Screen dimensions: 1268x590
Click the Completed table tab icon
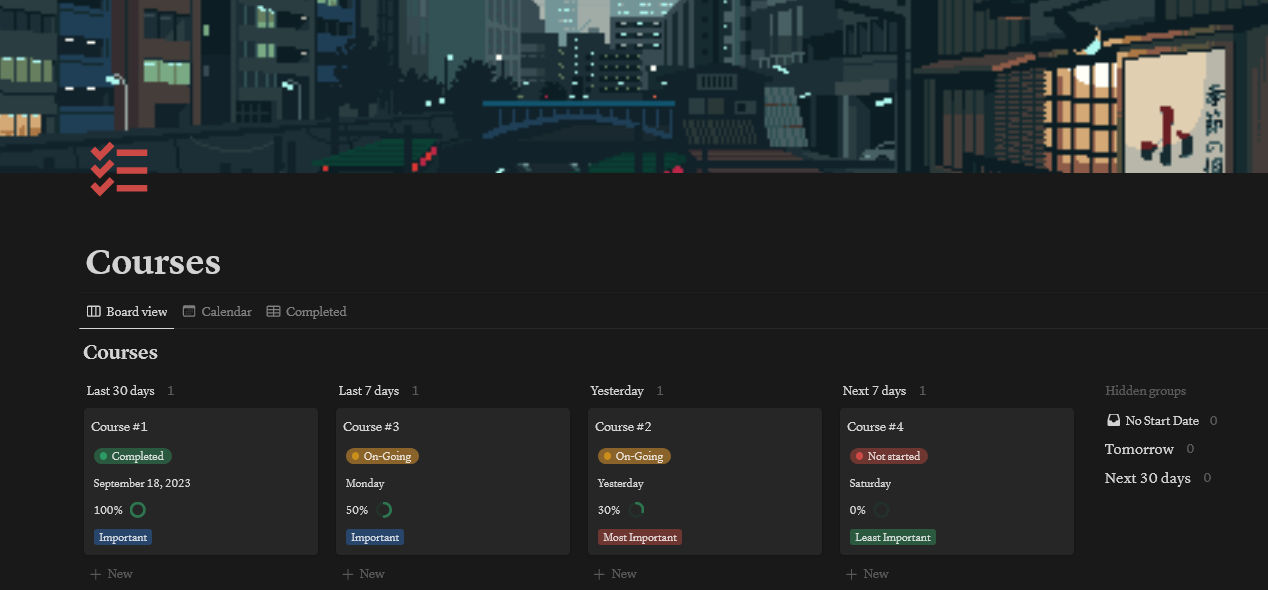point(273,312)
